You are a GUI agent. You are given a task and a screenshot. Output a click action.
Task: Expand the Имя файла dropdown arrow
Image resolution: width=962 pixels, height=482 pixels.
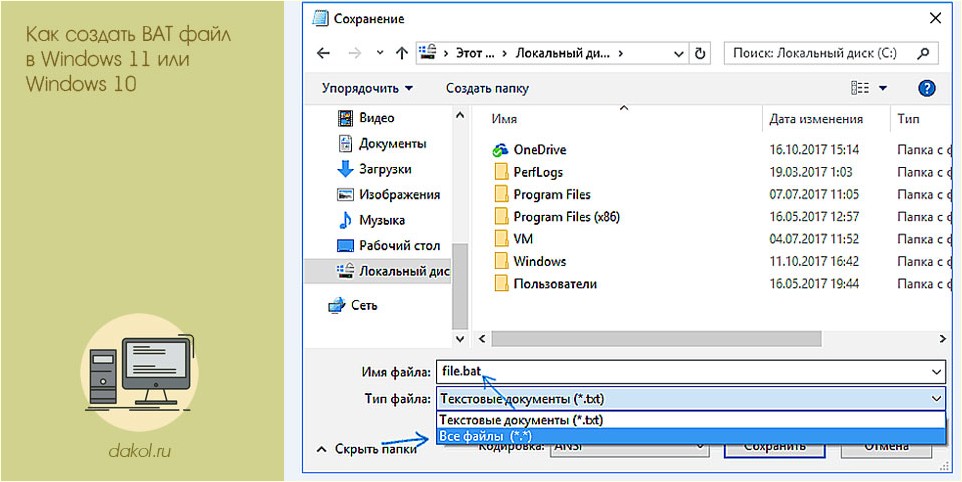tap(936, 372)
